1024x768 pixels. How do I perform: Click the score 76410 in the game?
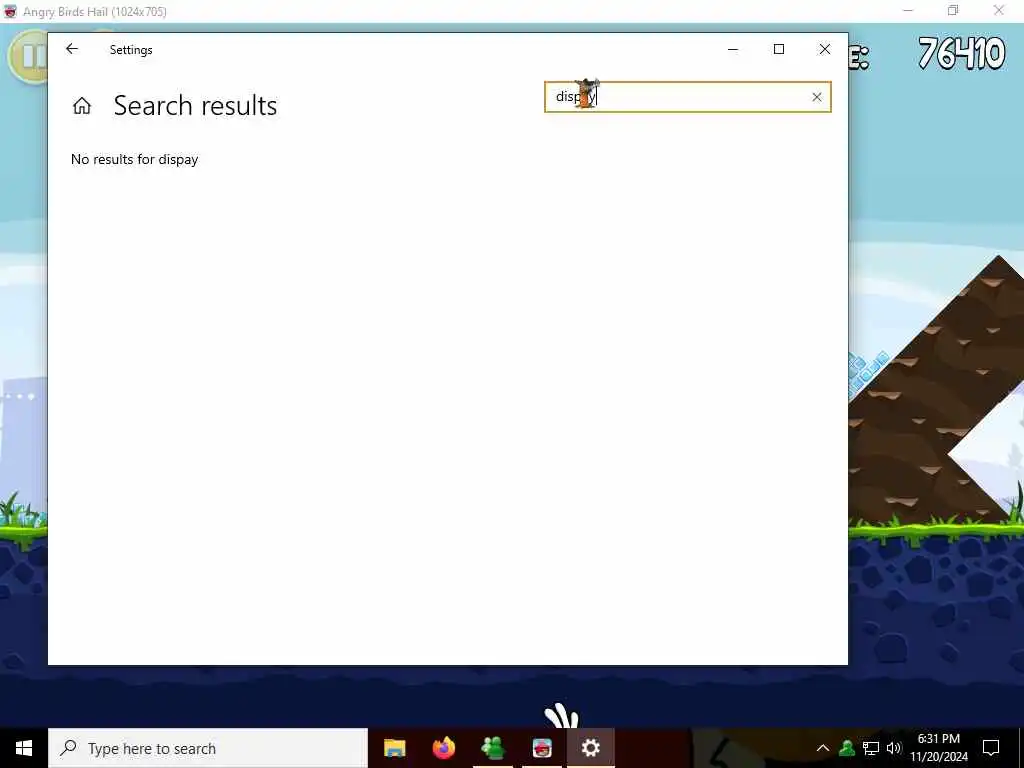(961, 54)
